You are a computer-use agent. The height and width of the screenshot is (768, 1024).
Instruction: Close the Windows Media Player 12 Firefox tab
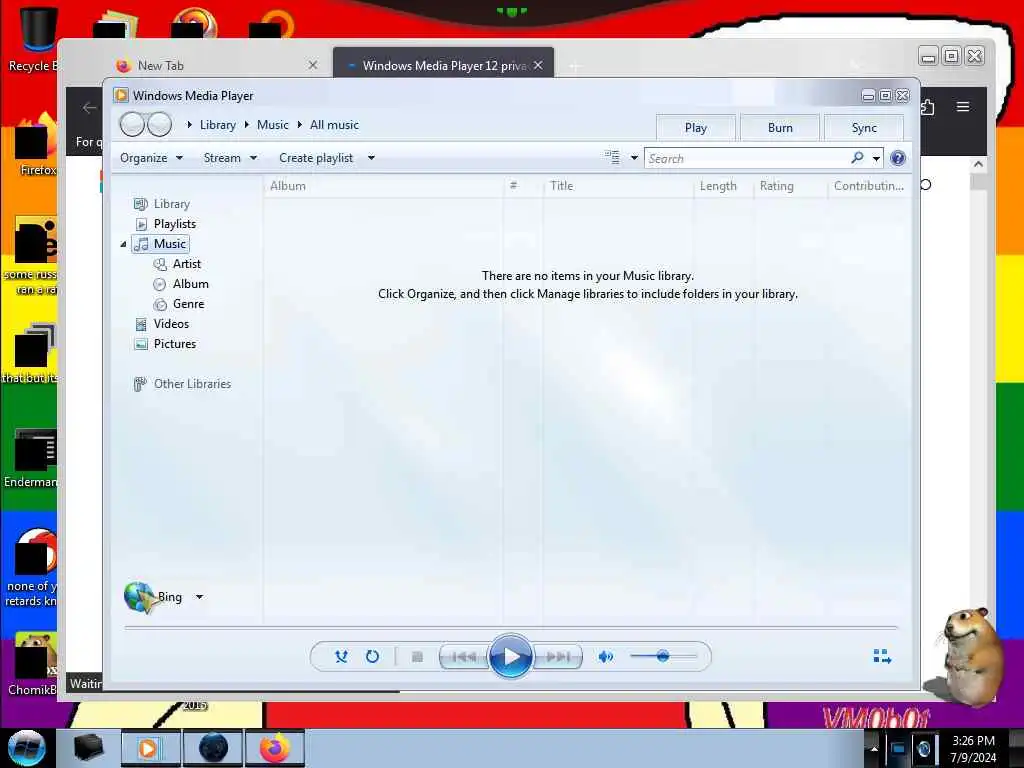click(538, 65)
